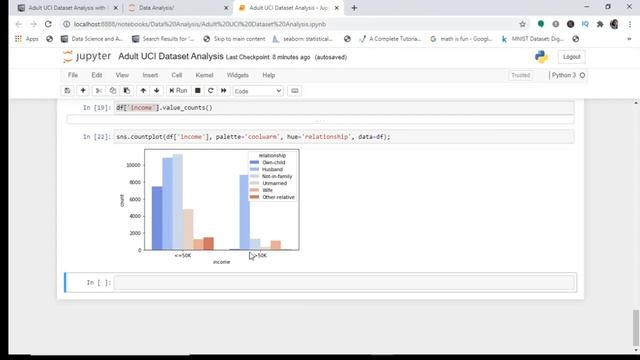Click the page vertical scrollbar thumb

pos(636,327)
